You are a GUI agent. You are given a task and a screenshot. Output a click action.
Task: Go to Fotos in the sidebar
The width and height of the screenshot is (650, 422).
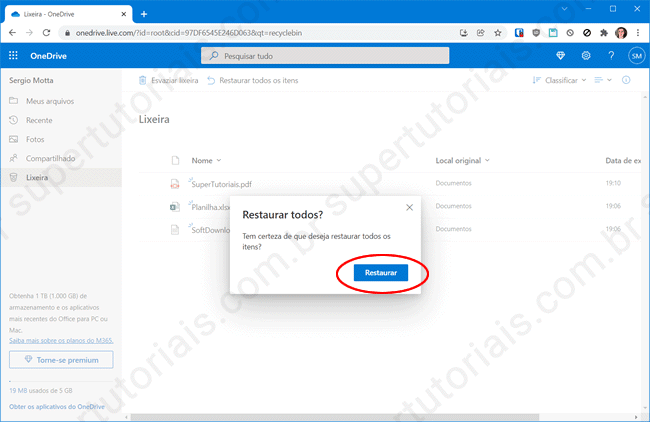pos(35,139)
